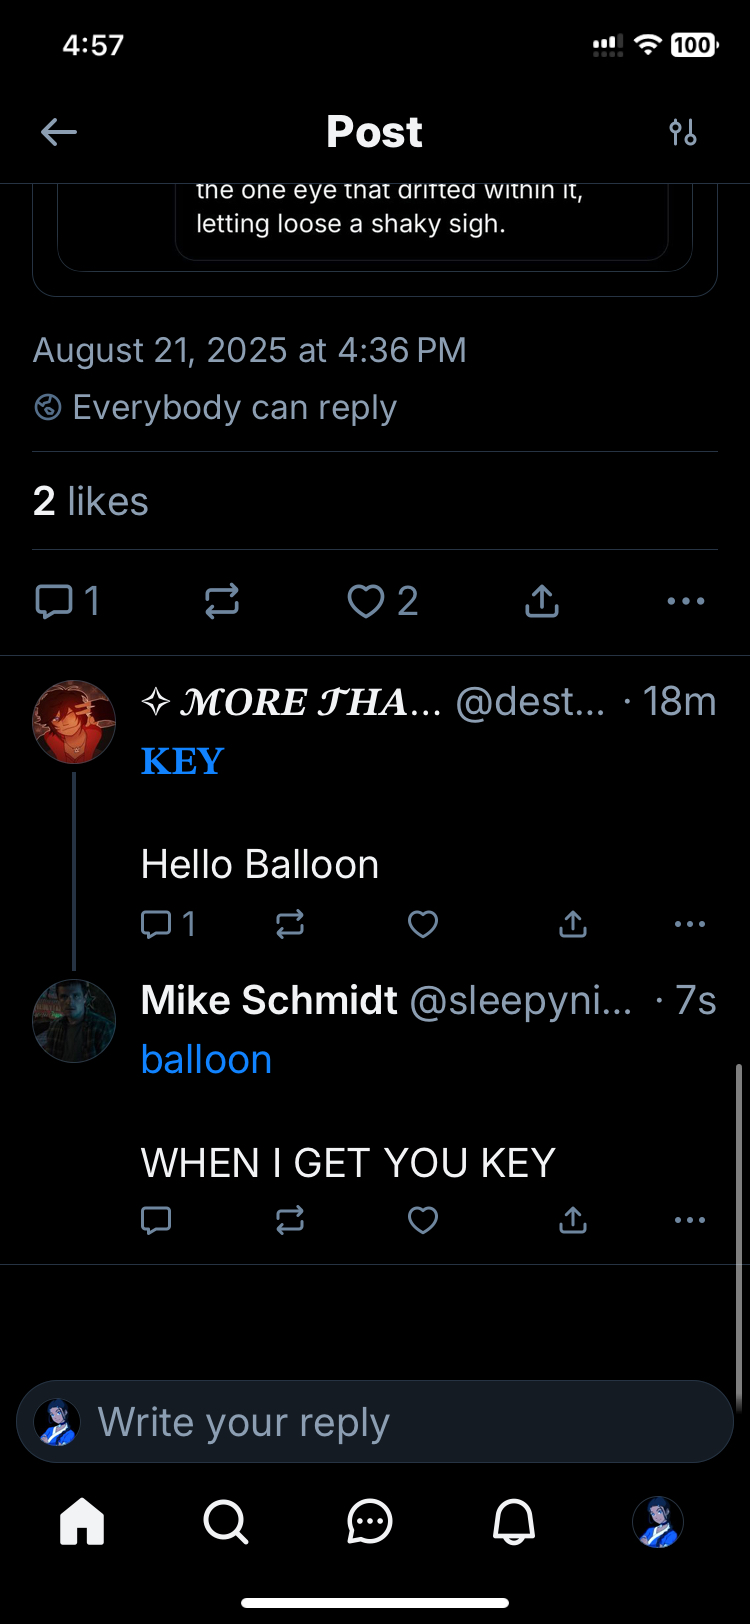Open the Home tab

click(x=82, y=1522)
